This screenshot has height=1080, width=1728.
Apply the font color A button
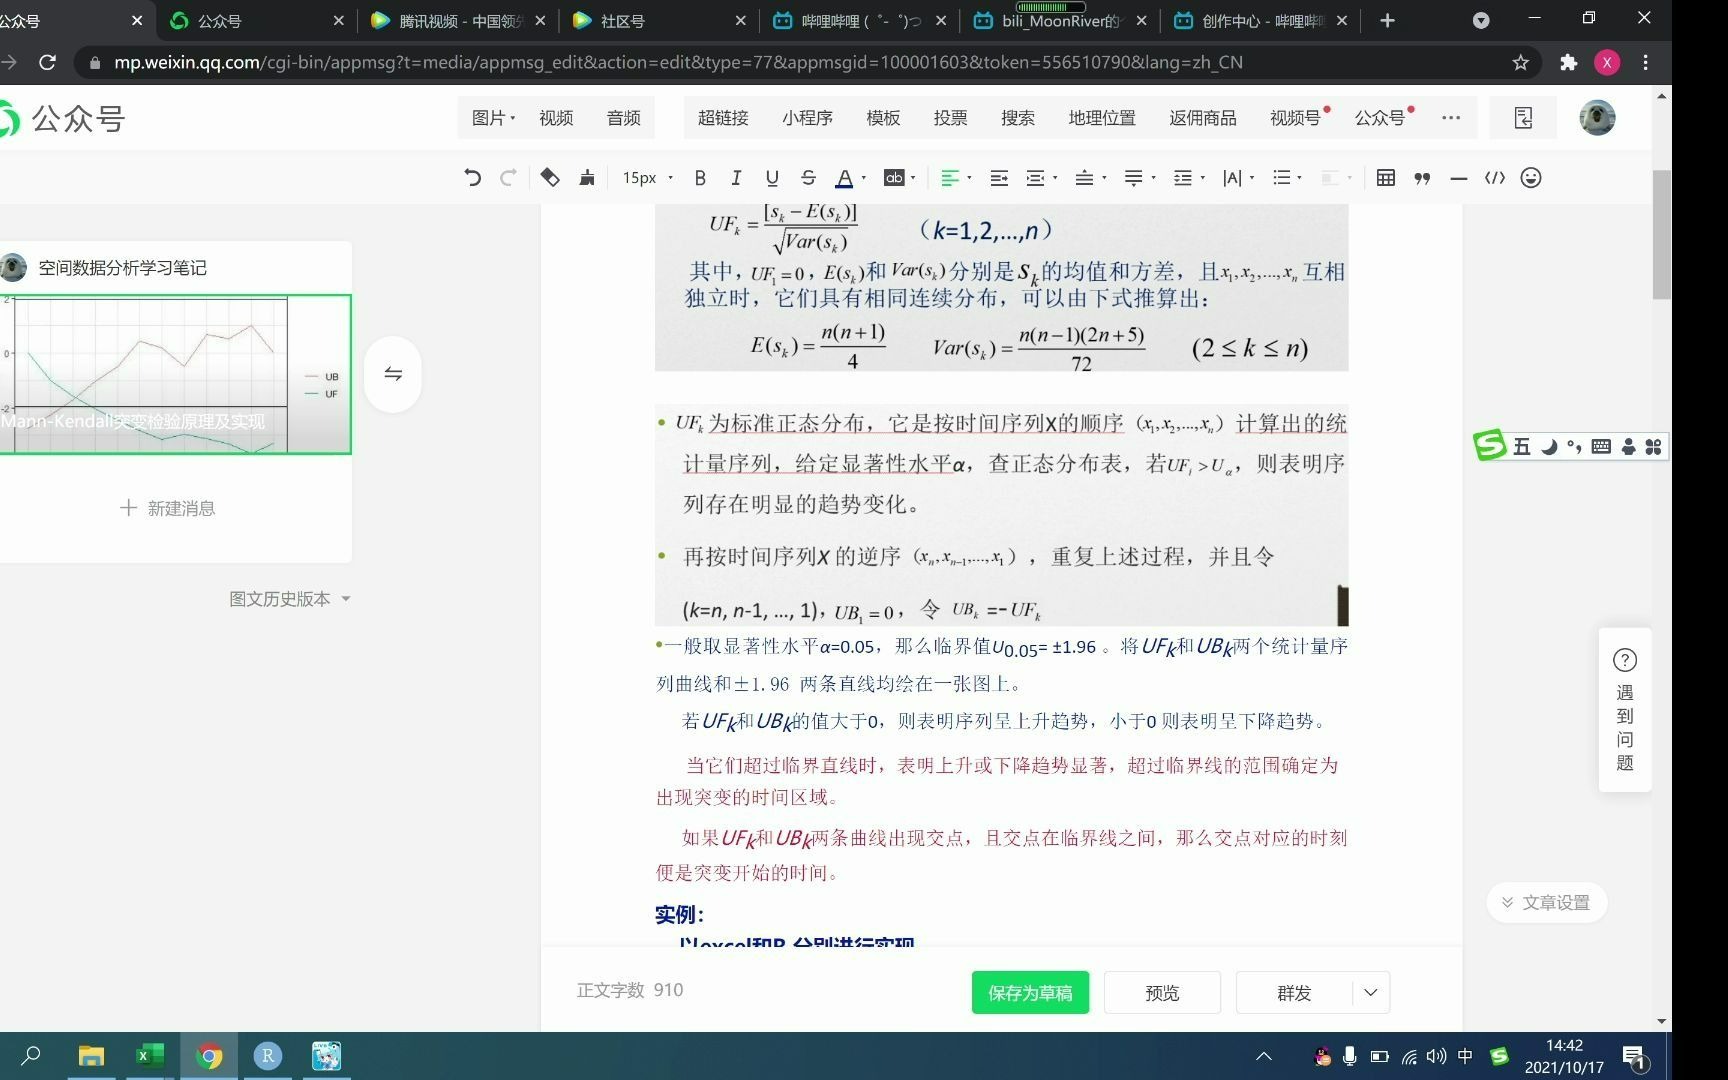(844, 178)
